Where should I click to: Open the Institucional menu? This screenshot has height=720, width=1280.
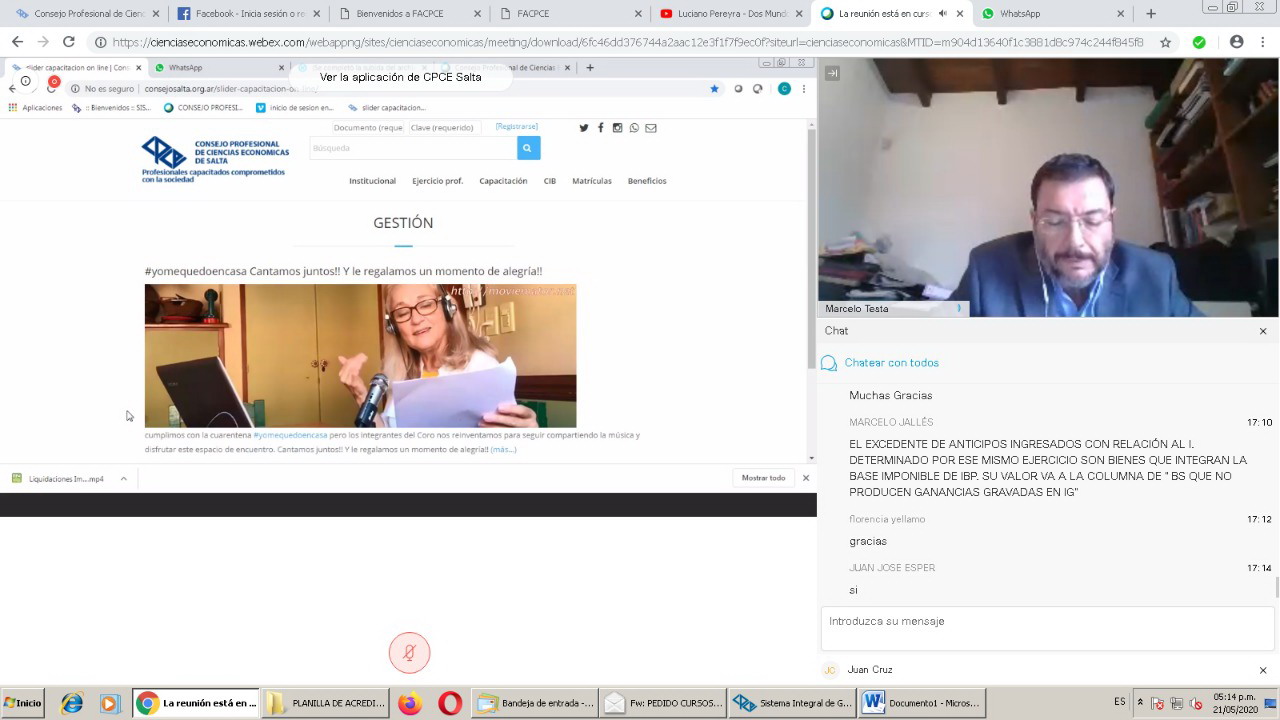[372, 181]
